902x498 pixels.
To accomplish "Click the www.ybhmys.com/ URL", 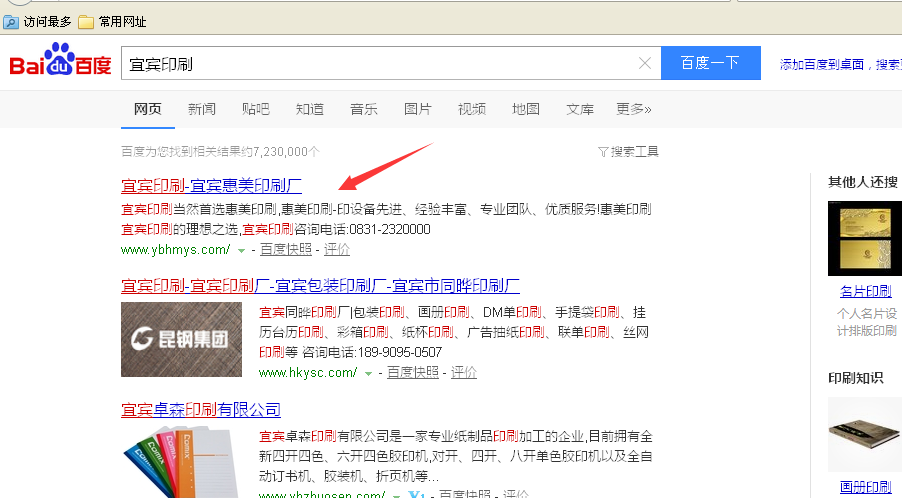I will [175, 250].
